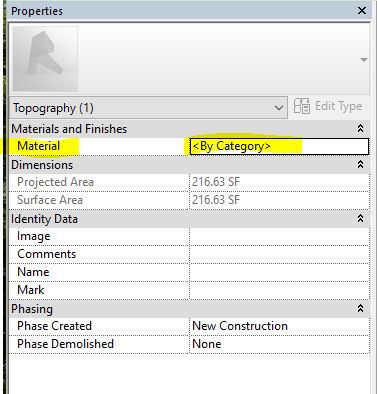Click the Comments value field

pyautogui.click(x=279, y=254)
